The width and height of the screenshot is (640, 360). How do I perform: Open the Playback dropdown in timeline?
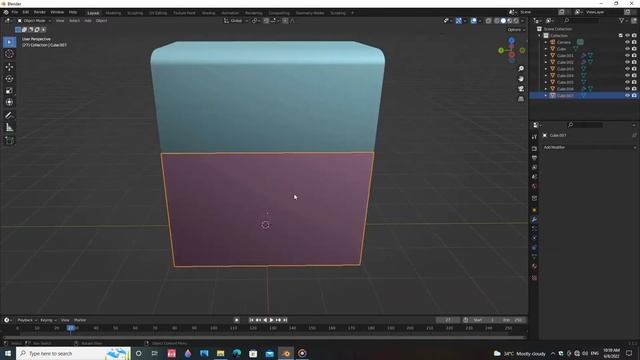[27, 320]
